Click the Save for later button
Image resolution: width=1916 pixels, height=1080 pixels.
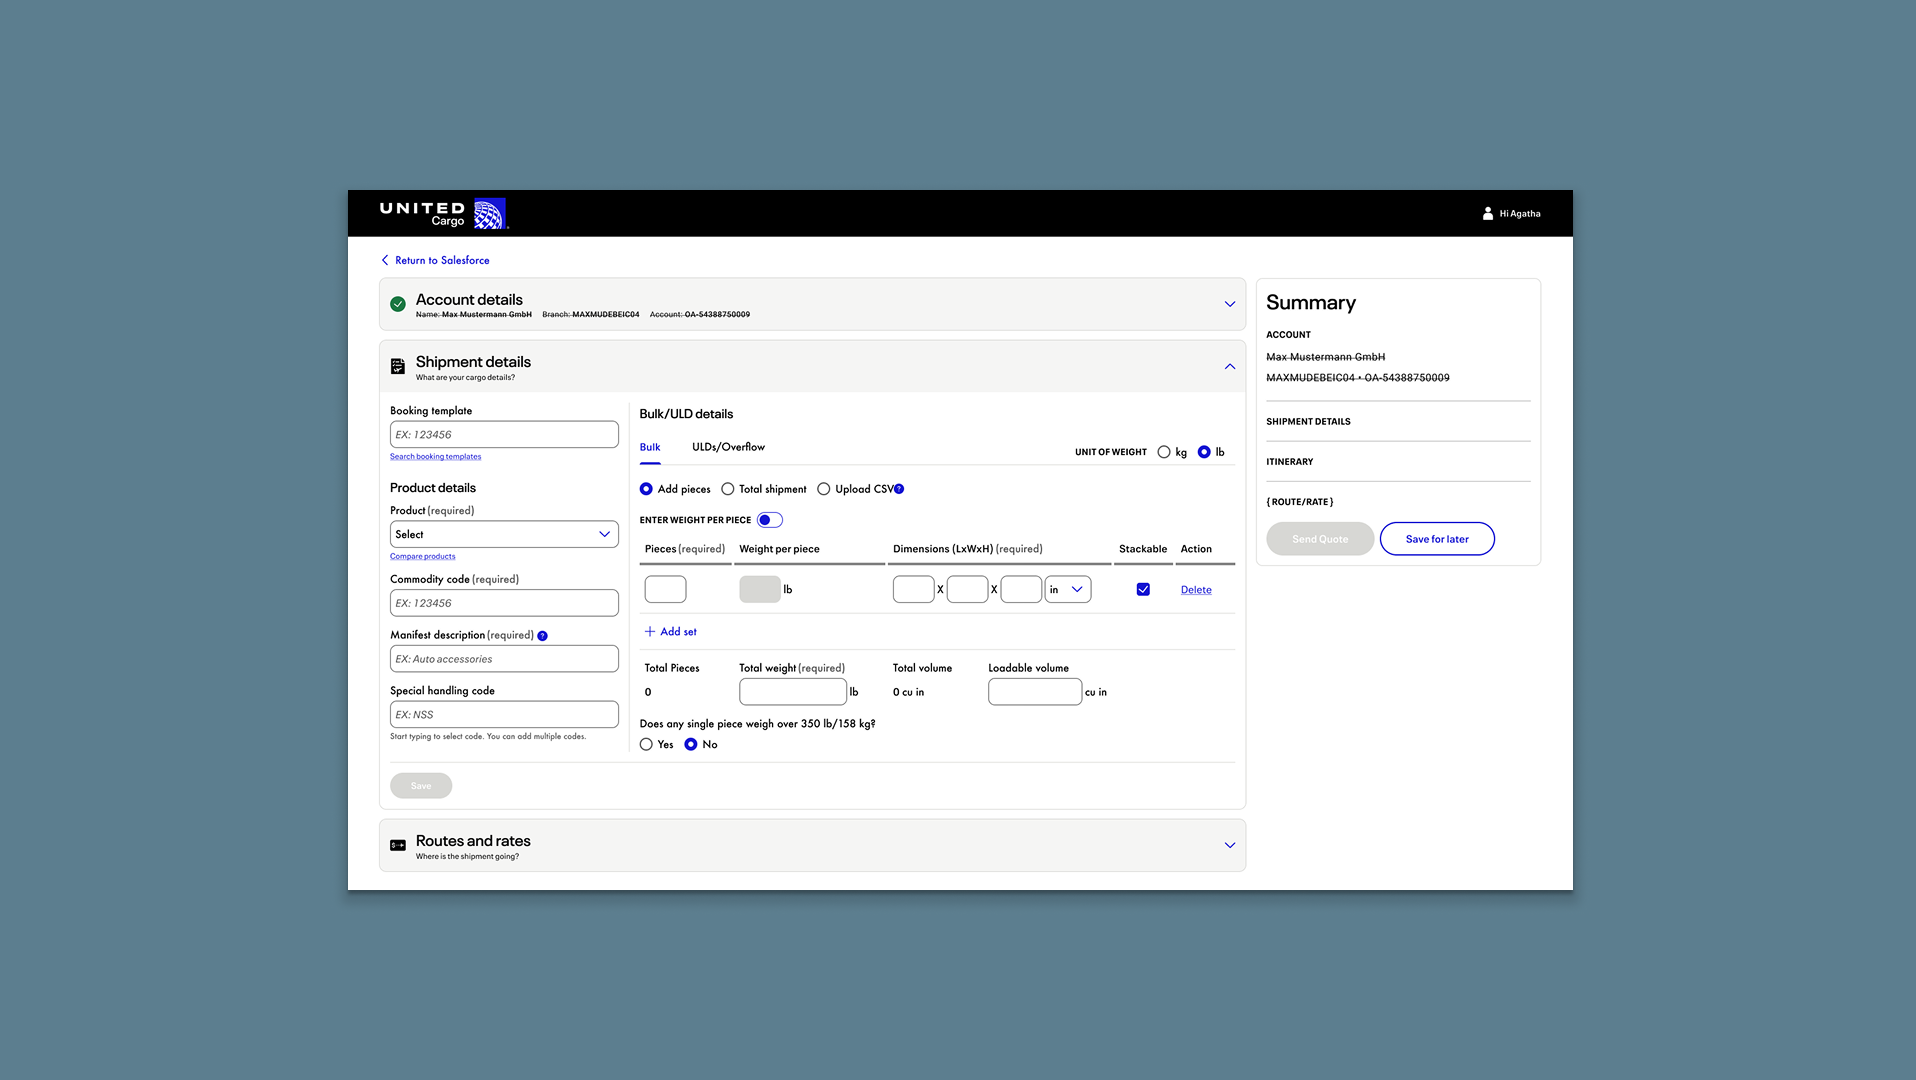pos(1437,539)
